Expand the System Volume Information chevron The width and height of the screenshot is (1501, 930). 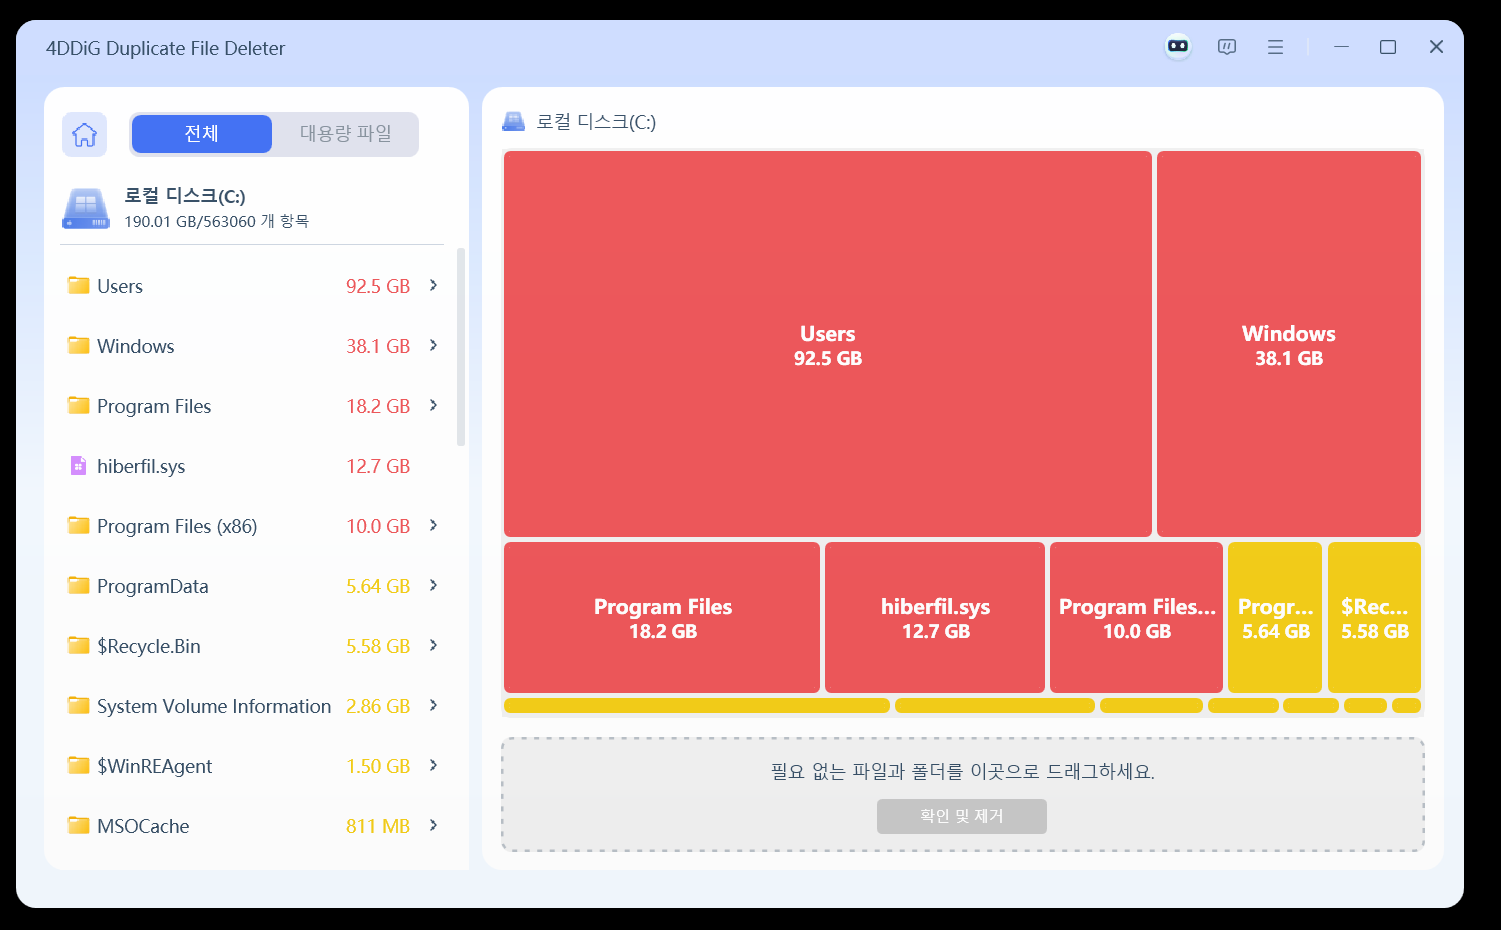pos(433,705)
